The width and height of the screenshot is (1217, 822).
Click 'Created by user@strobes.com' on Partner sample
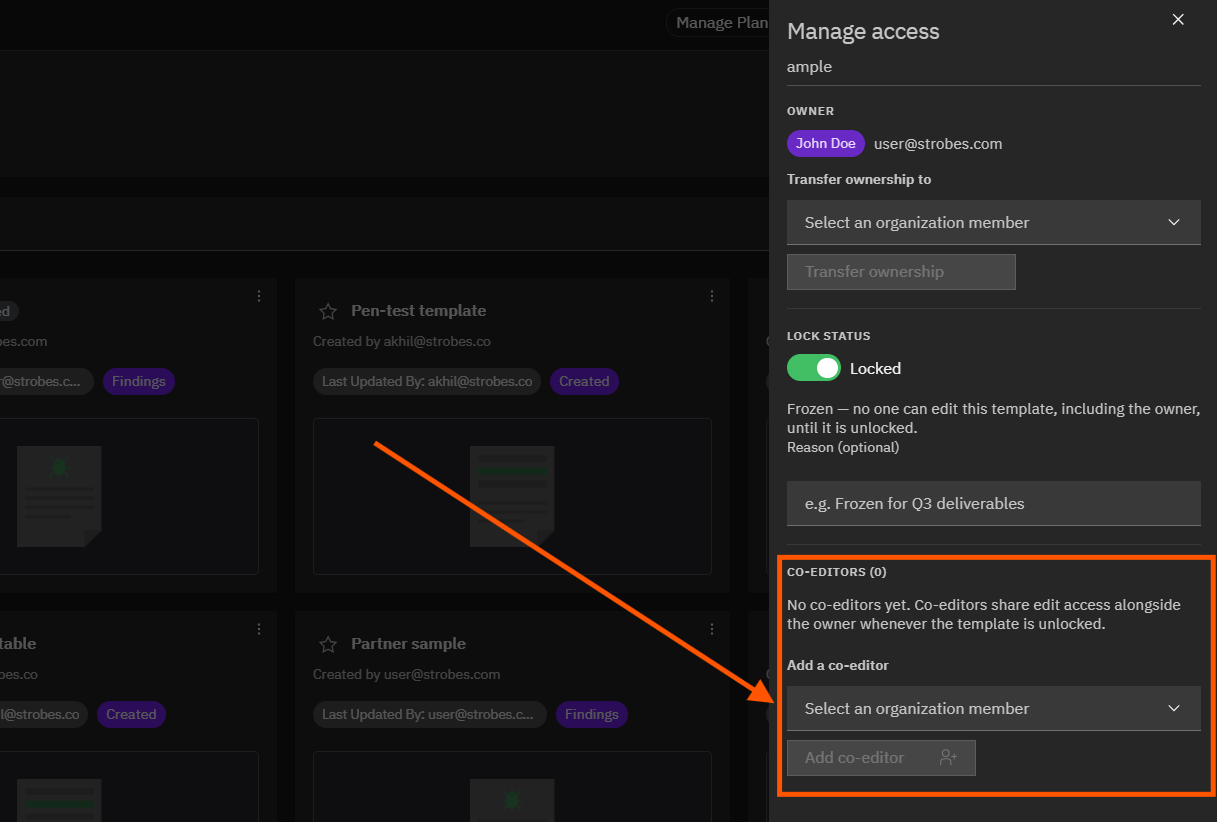pos(406,675)
